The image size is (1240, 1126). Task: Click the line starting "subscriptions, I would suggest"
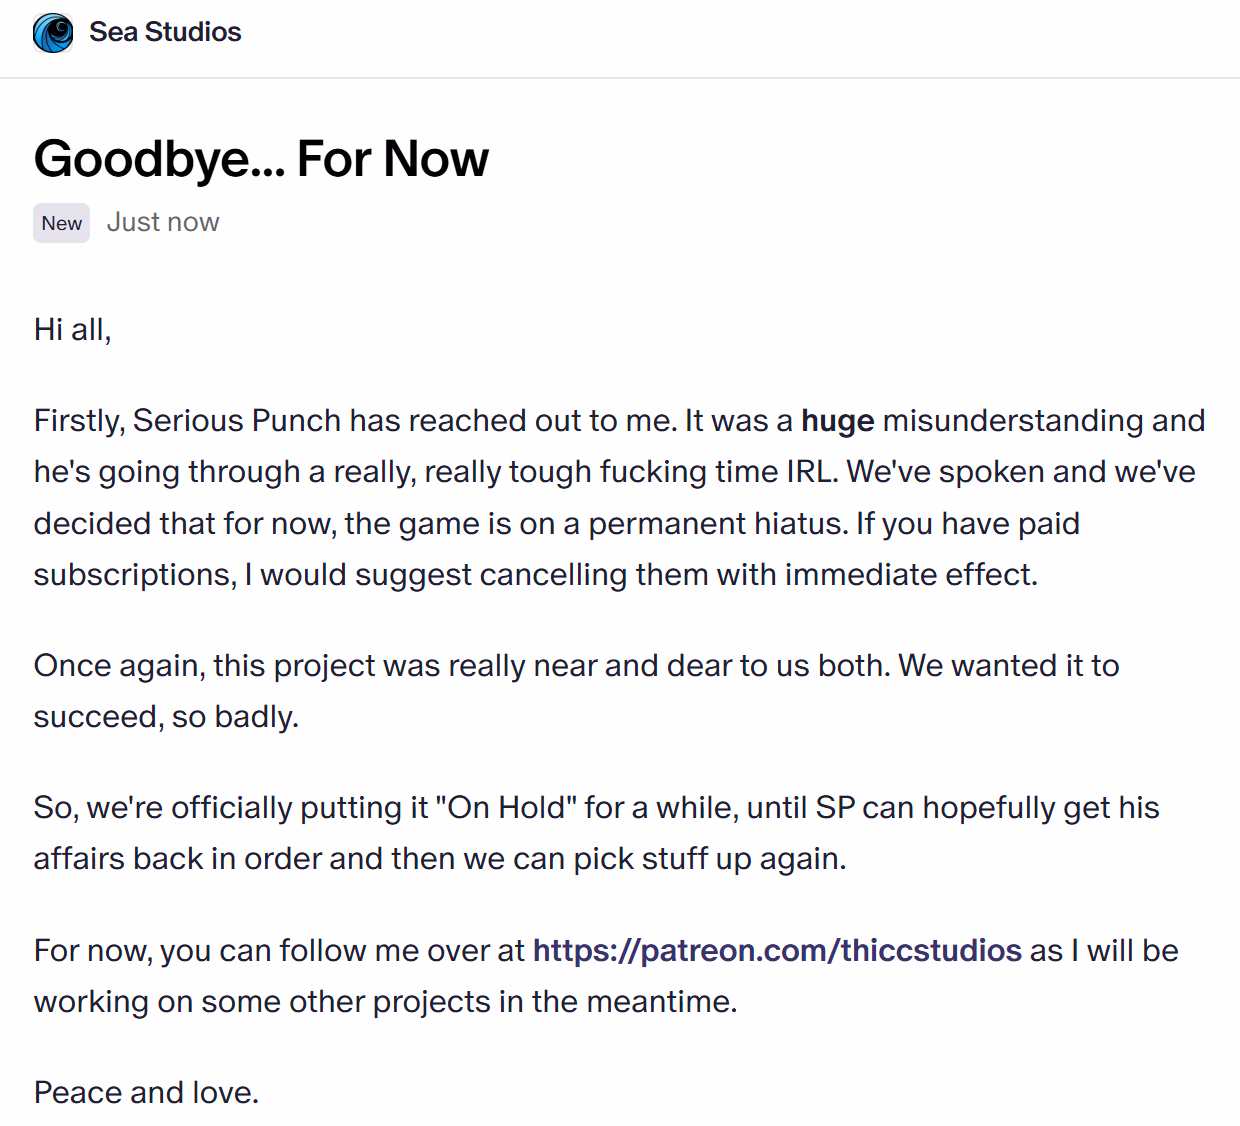535,575
